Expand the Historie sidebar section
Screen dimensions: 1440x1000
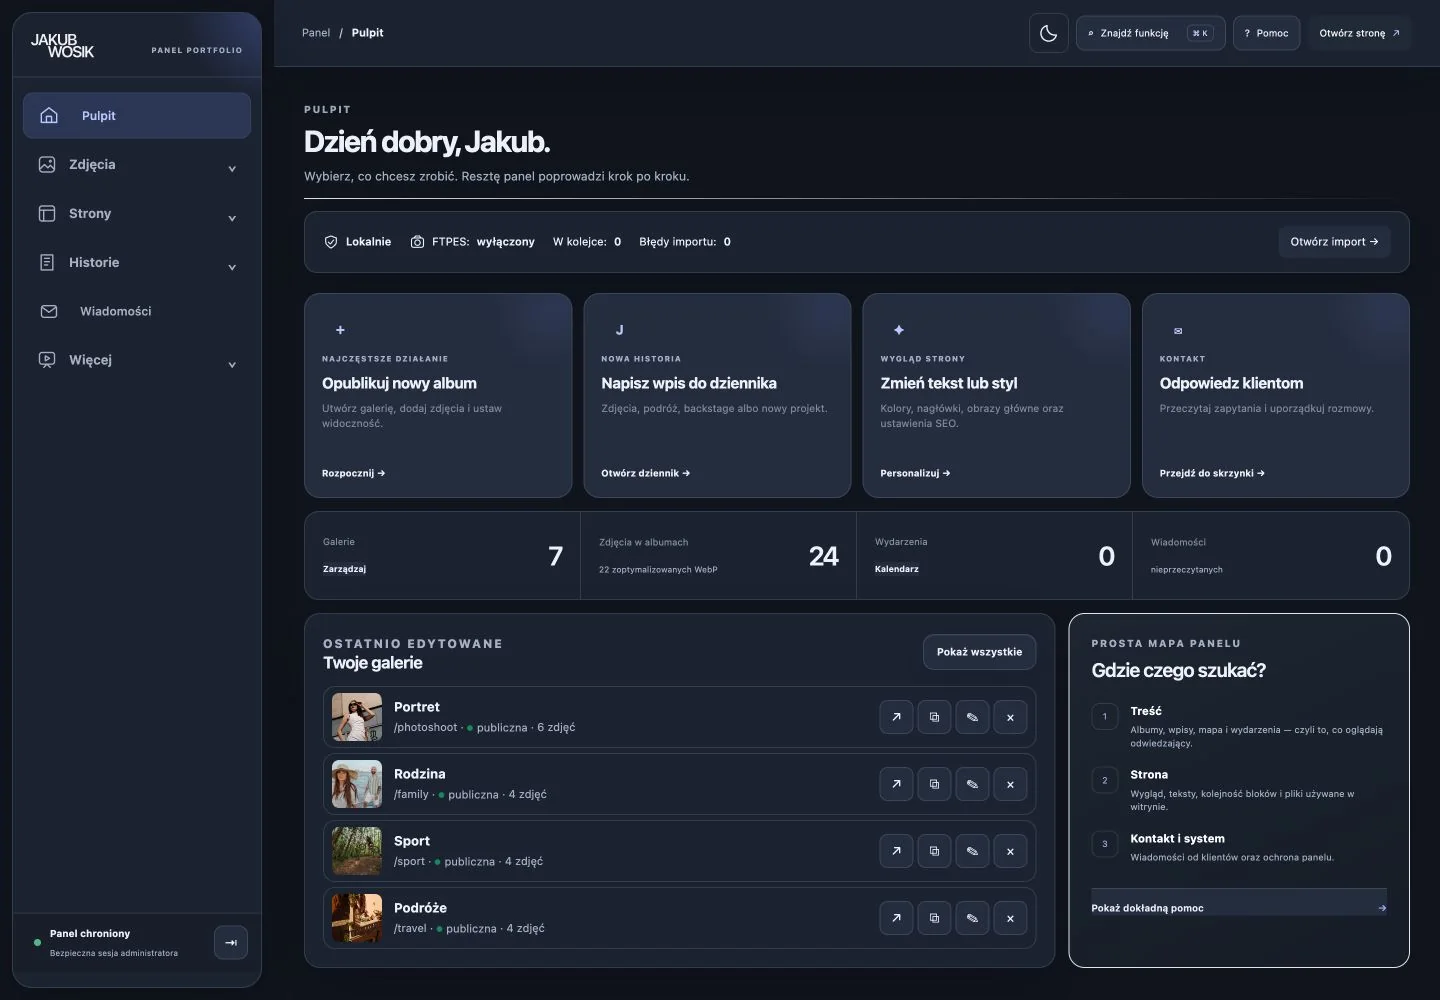pos(137,263)
